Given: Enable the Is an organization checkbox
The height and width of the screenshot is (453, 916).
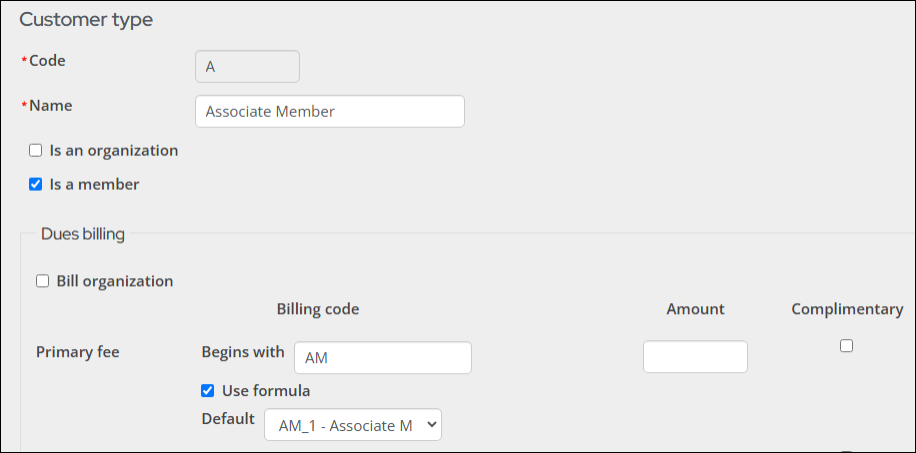Looking at the screenshot, I should coord(36,151).
